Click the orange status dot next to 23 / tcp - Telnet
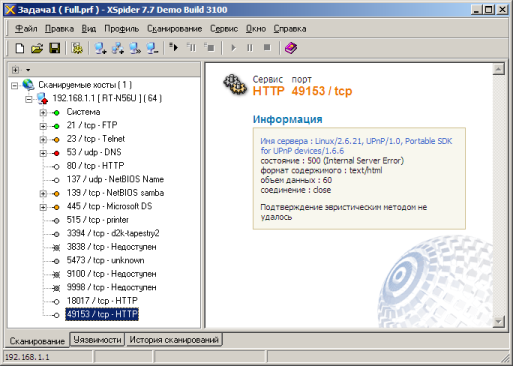Screen dimensions: 513x366 (x=56, y=140)
